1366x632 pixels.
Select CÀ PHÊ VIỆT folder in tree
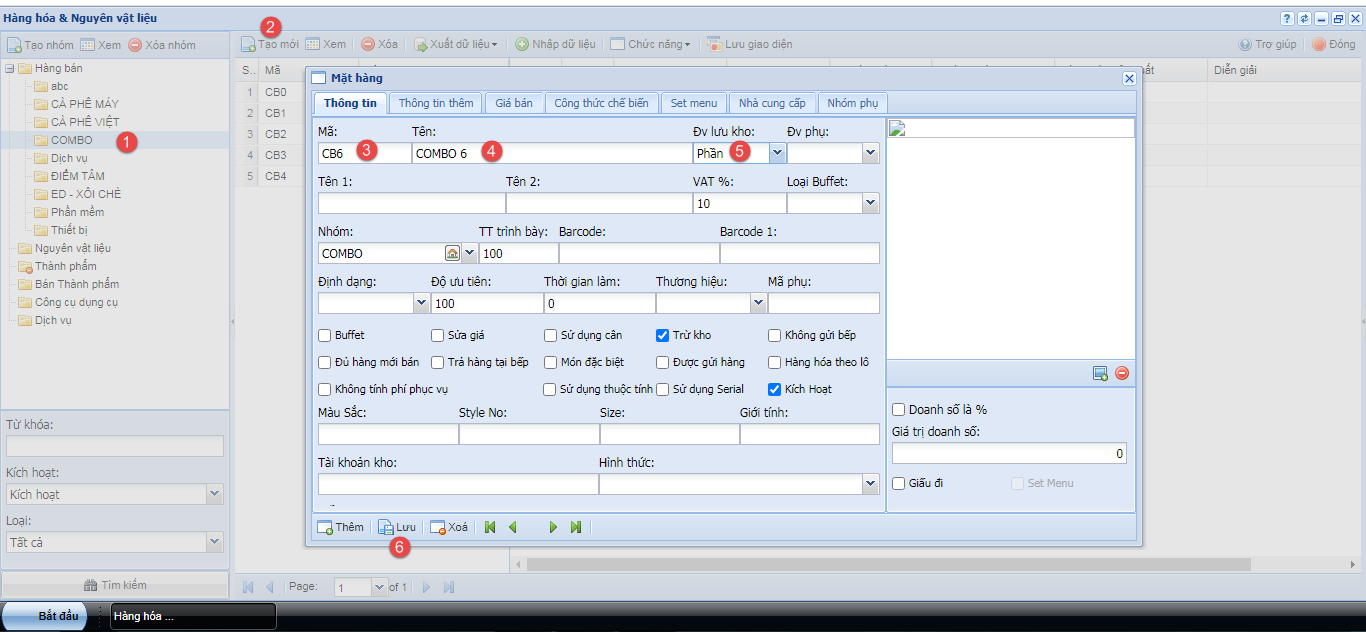click(85, 122)
